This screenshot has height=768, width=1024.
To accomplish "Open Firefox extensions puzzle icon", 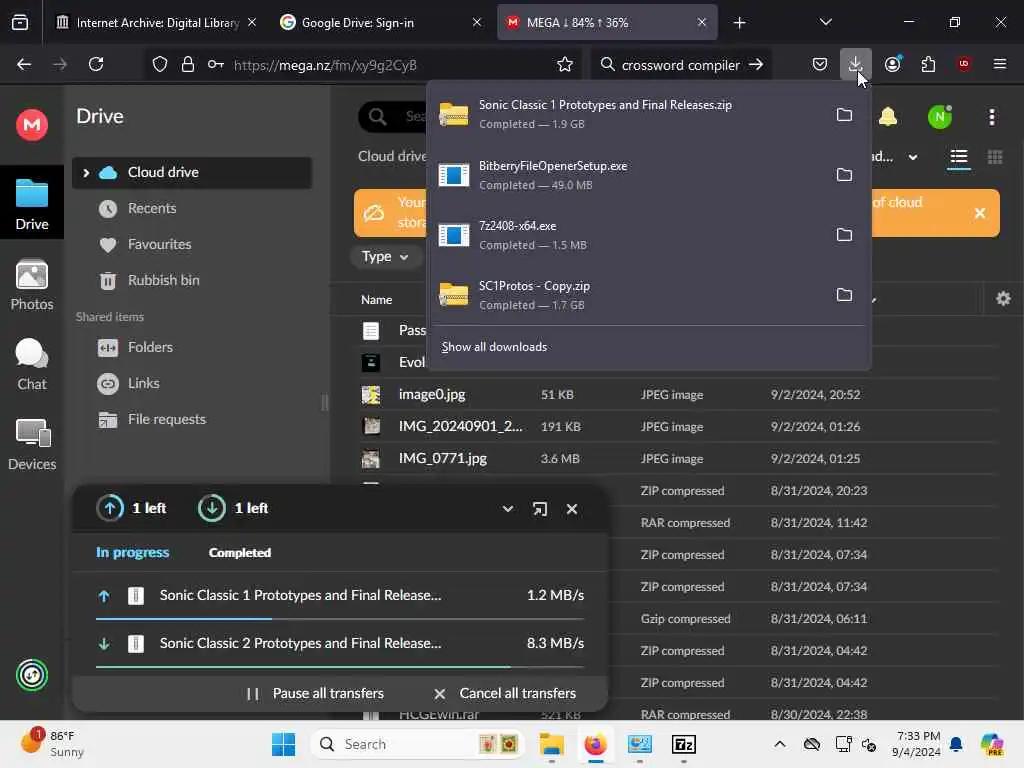I will click(x=928, y=64).
